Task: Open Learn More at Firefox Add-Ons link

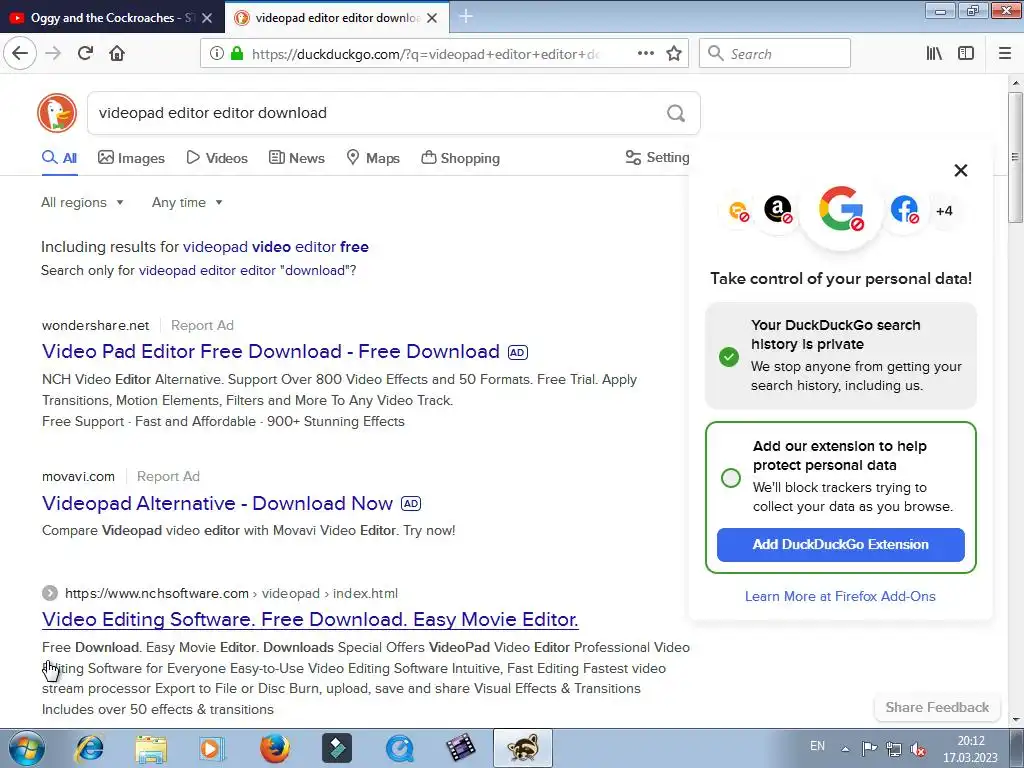Action: point(840,596)
